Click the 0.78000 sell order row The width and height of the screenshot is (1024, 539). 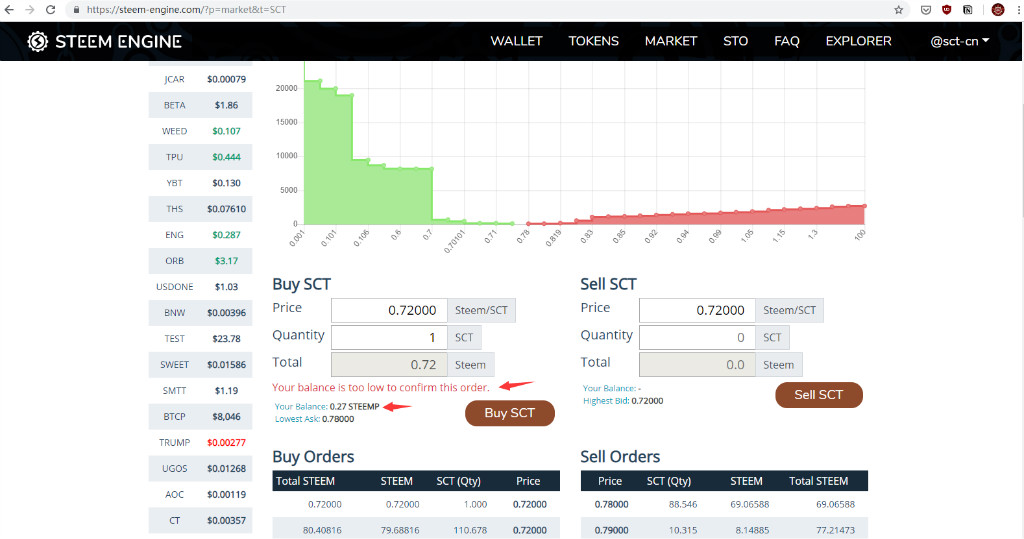pyautogui.click(x=724, y=504)
